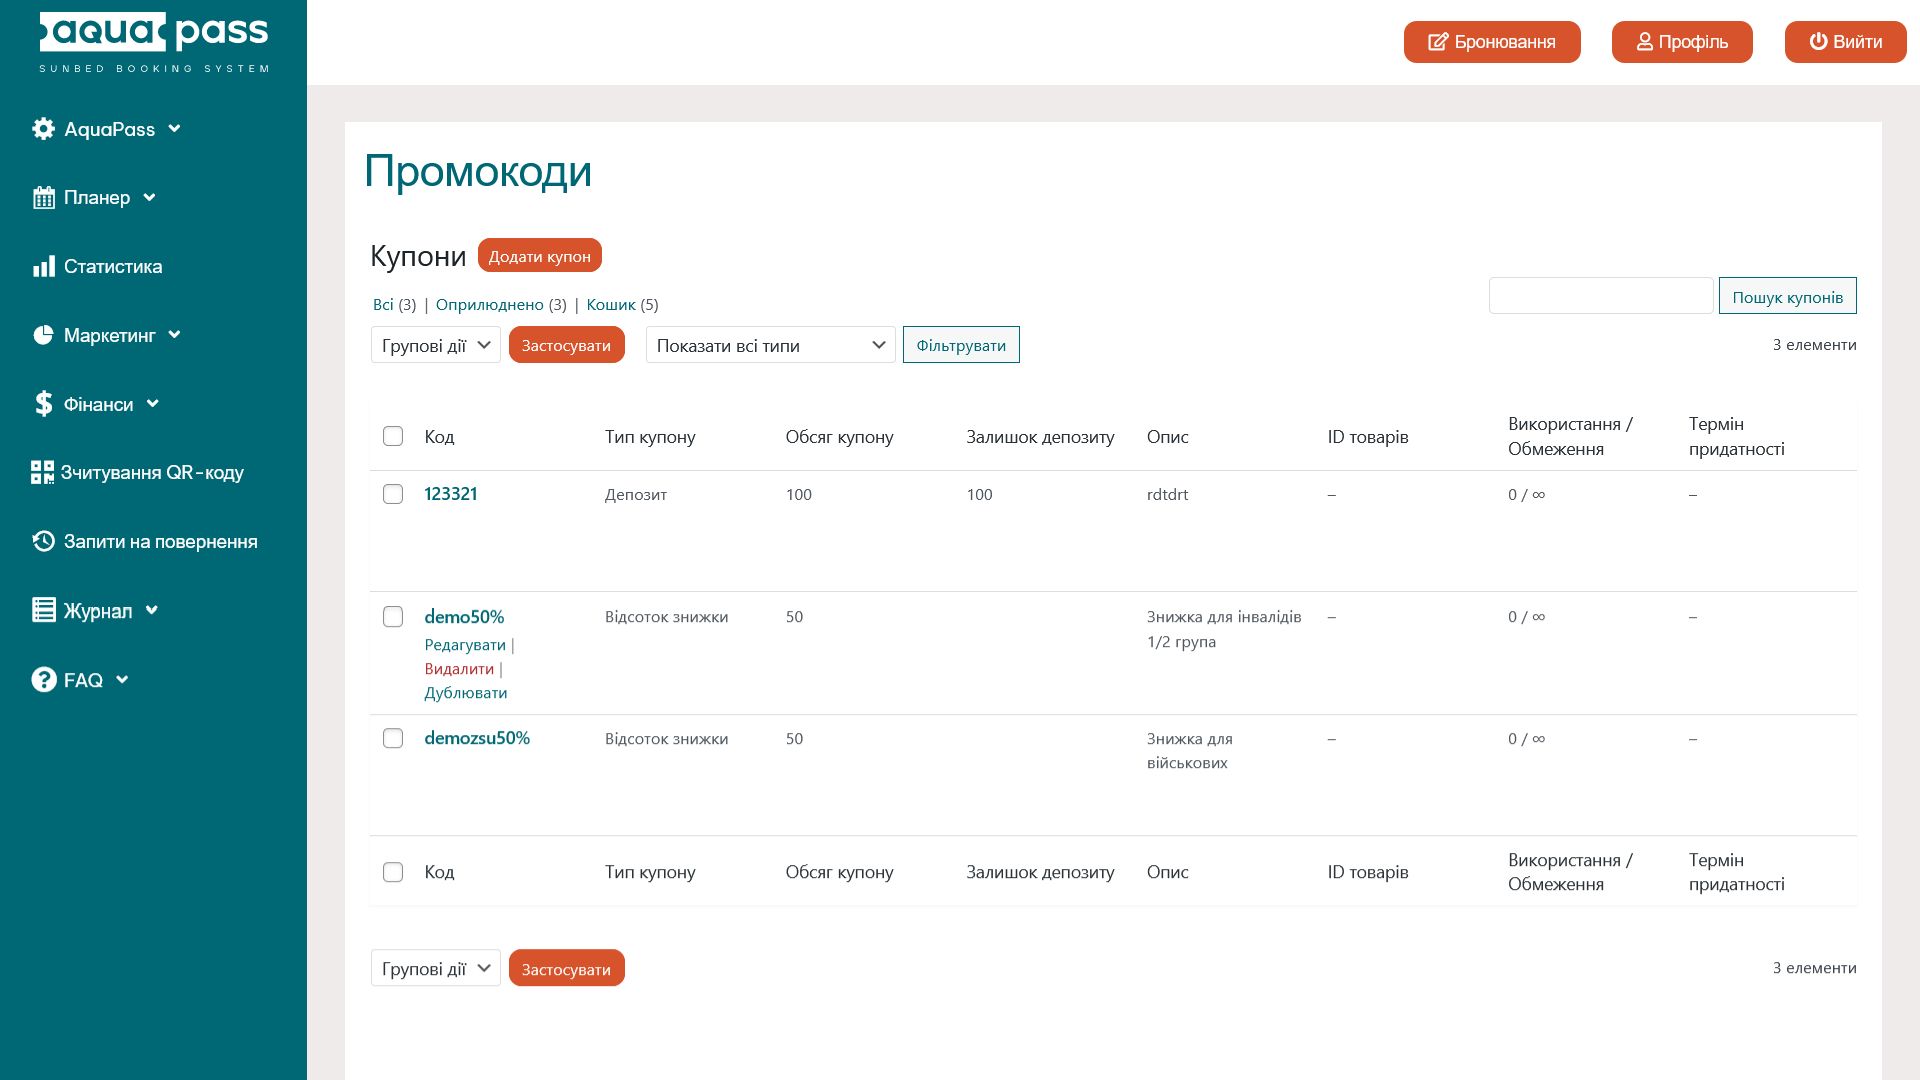Click the calendar icon for Планер
The image size is (1920, 1080).
point(43,198)
